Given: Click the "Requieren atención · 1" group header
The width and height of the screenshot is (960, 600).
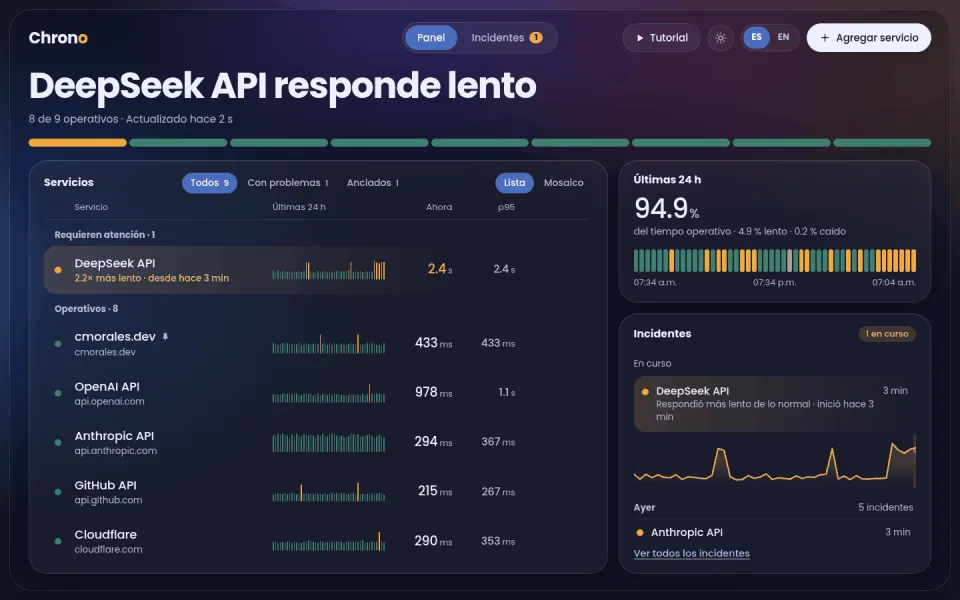Looking at the screenshot, I should [105, 234].
